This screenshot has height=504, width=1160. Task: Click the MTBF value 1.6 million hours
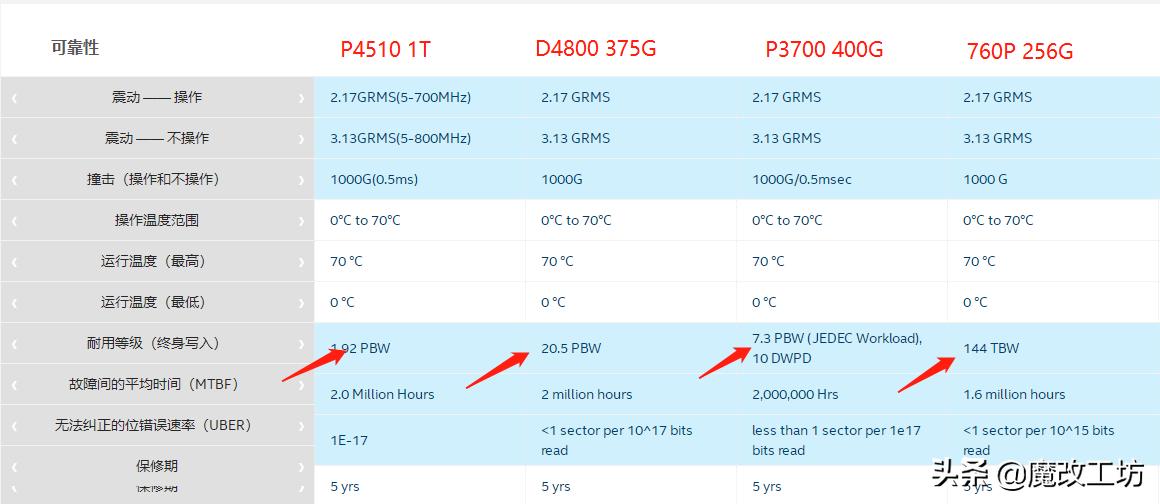[1014, 394]
